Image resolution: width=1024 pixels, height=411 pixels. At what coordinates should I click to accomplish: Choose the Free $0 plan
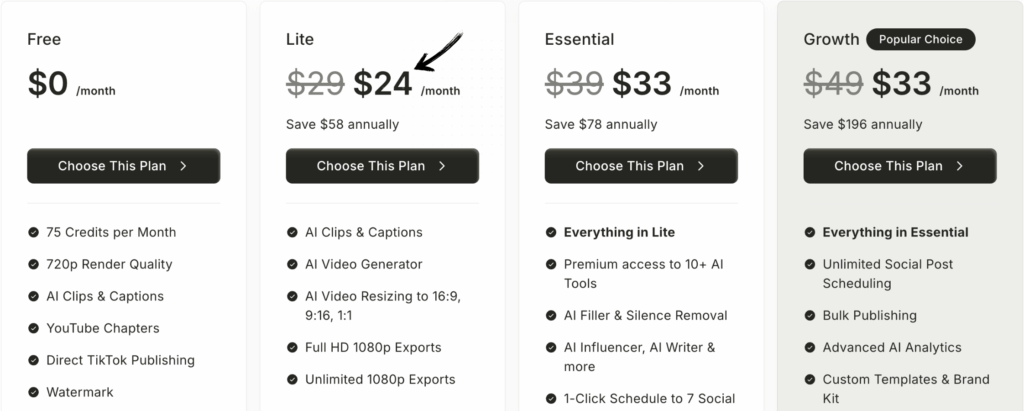[x=123, y=166]
